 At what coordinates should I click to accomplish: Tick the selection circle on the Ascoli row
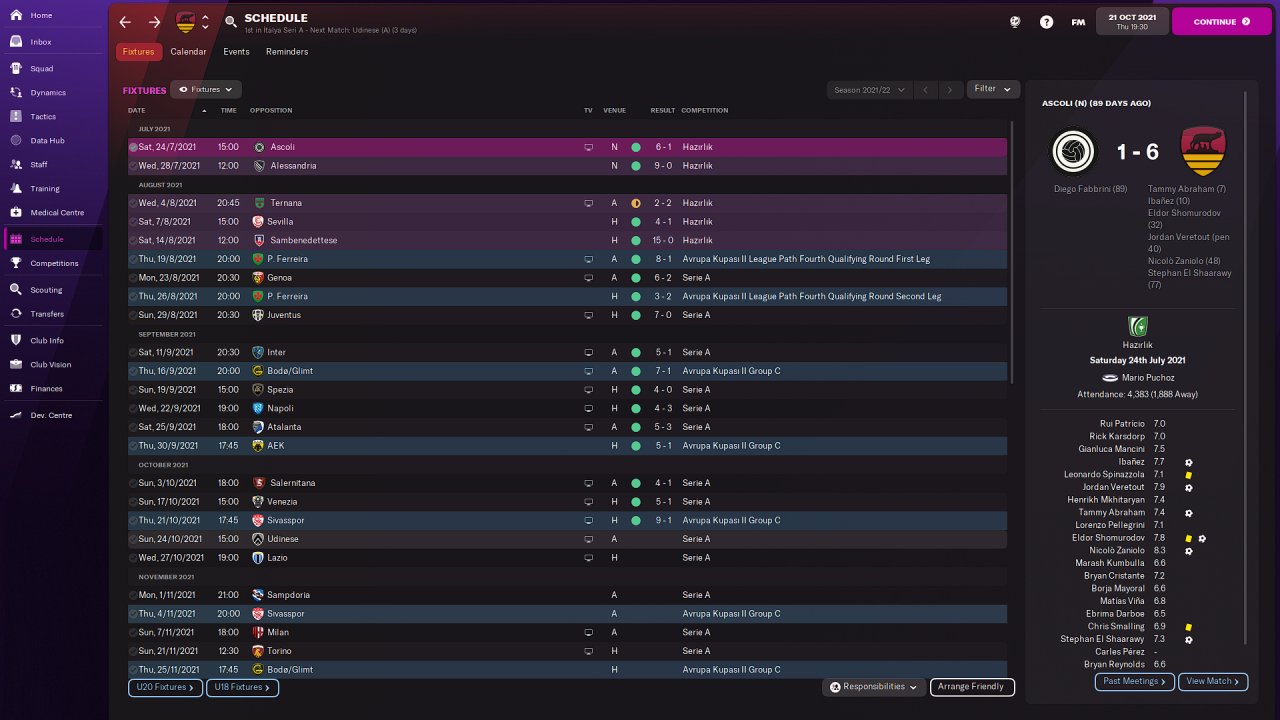coord(133,147)
